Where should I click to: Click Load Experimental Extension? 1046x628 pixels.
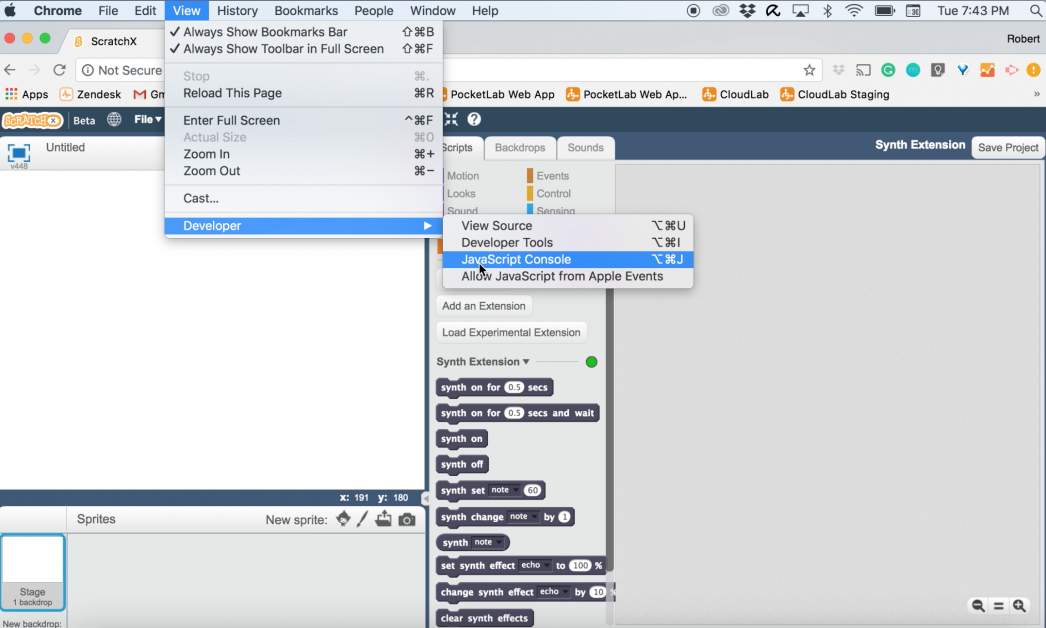point(511,331)
